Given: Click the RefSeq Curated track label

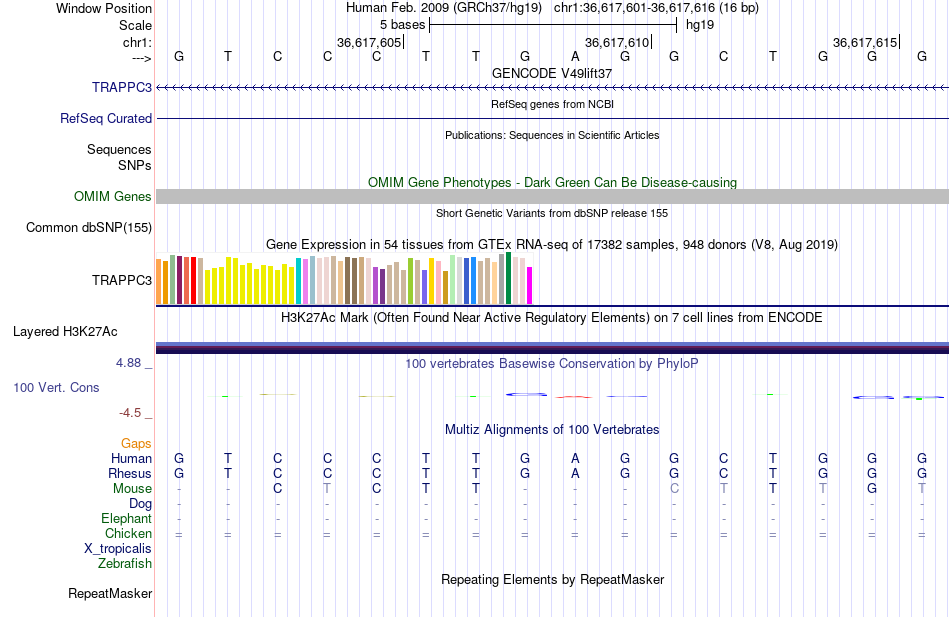Looking at the screenshot, I should (x=106, y=118).
